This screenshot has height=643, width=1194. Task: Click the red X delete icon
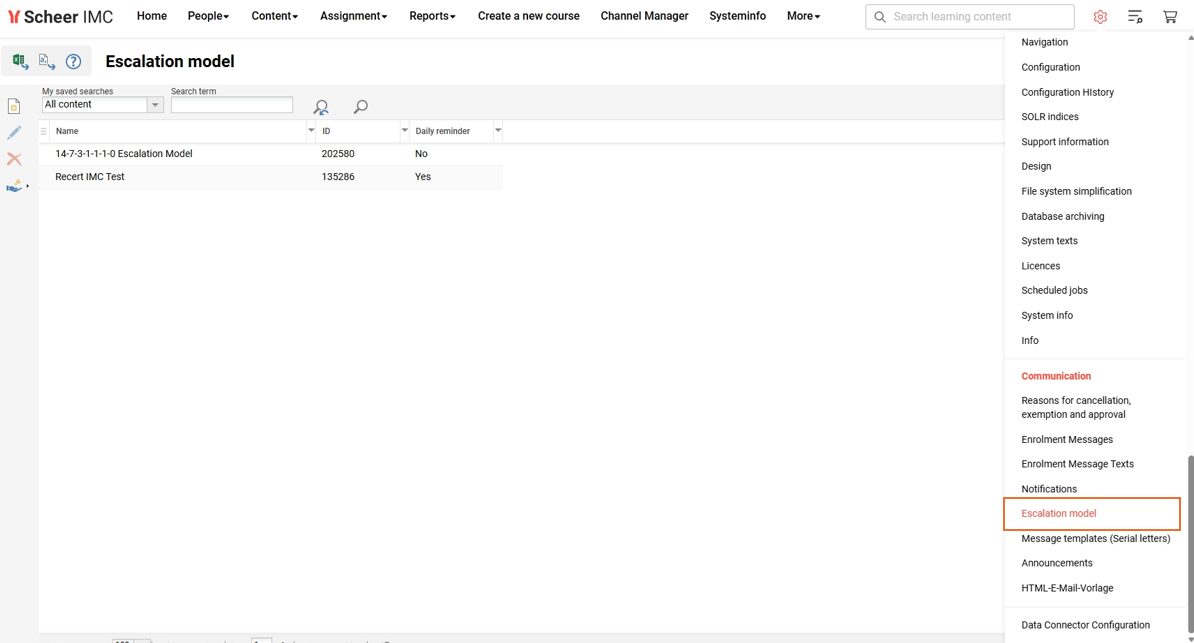[14, 158]
